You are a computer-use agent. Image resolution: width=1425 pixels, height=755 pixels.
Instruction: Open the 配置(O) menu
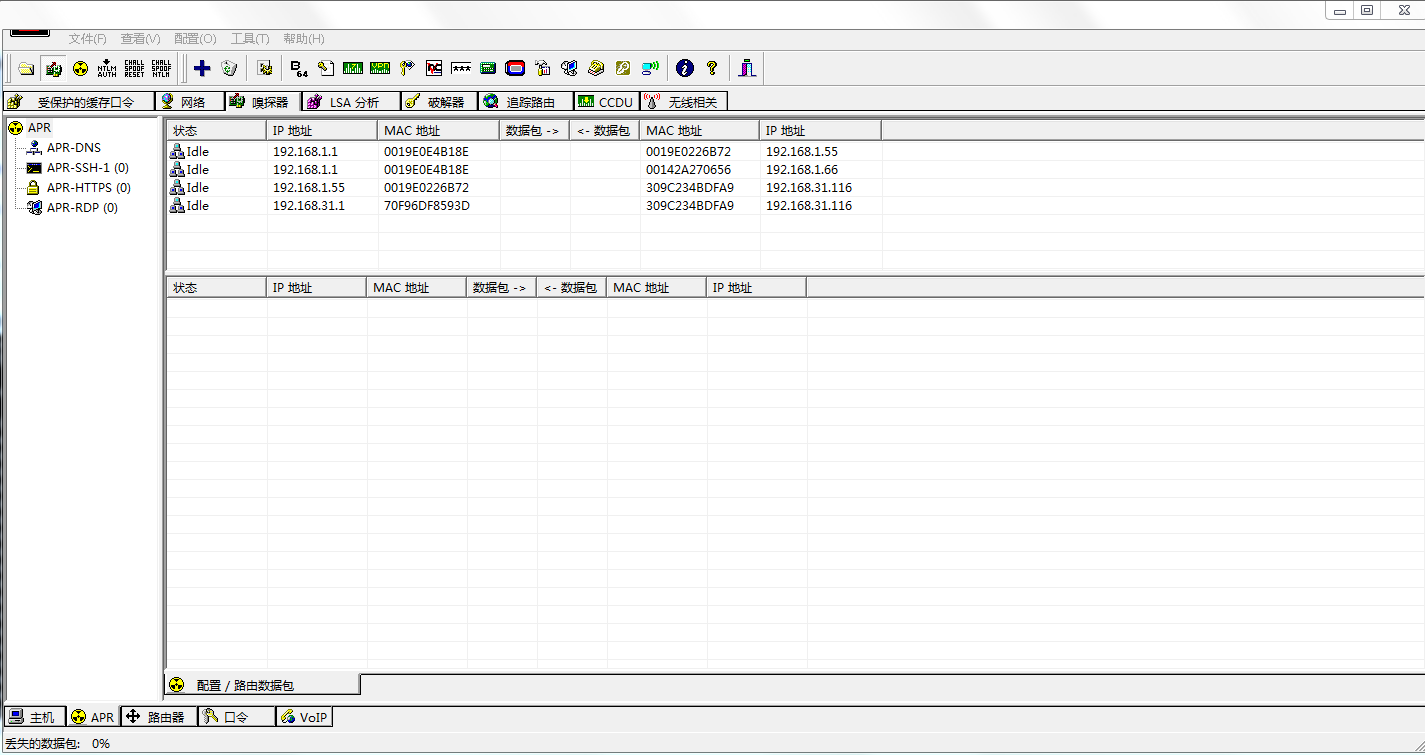pyautogui.click(x=195, y=39)
